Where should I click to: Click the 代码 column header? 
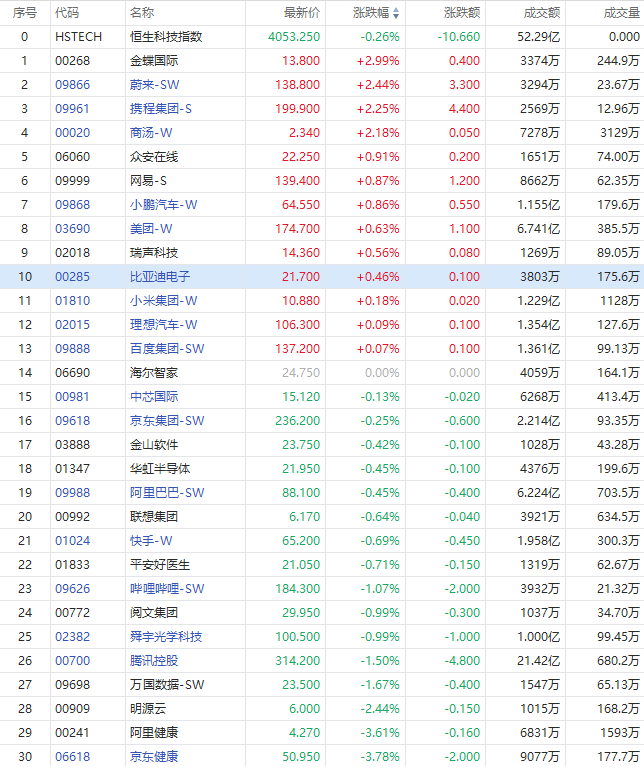pos(67,13)
